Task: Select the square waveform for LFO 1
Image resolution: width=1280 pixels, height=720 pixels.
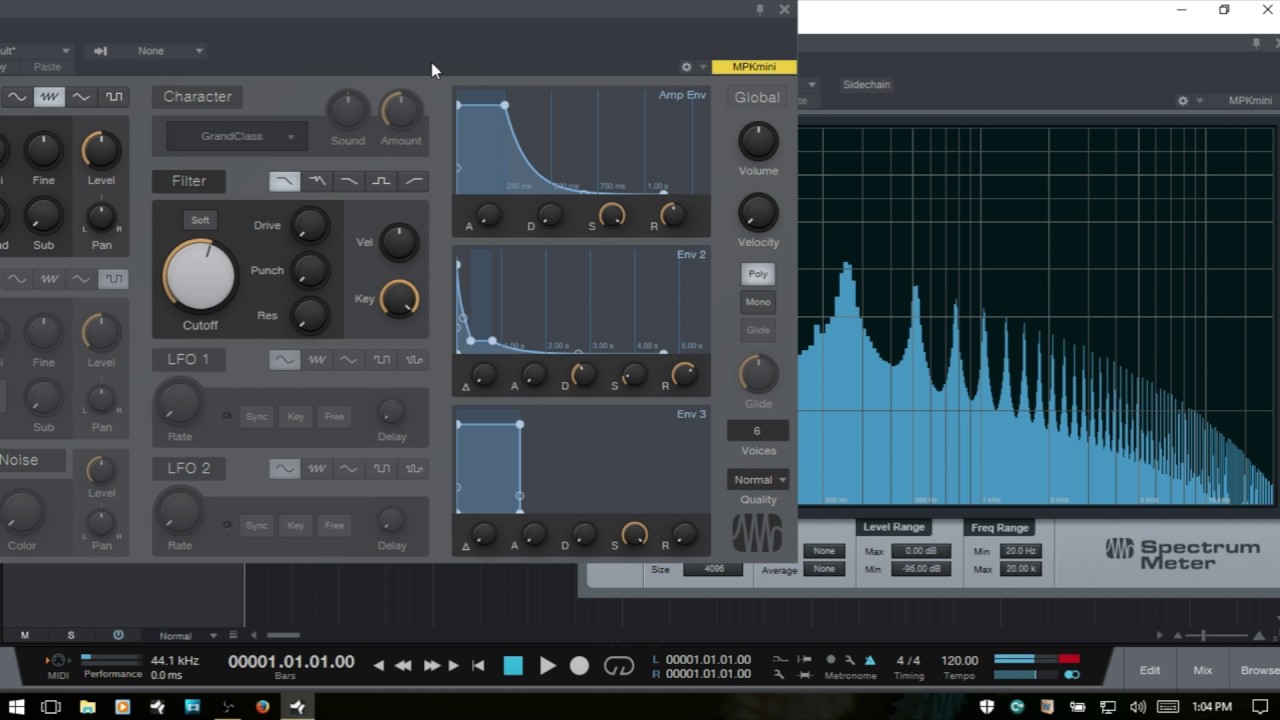Action: tap(381, 360)
